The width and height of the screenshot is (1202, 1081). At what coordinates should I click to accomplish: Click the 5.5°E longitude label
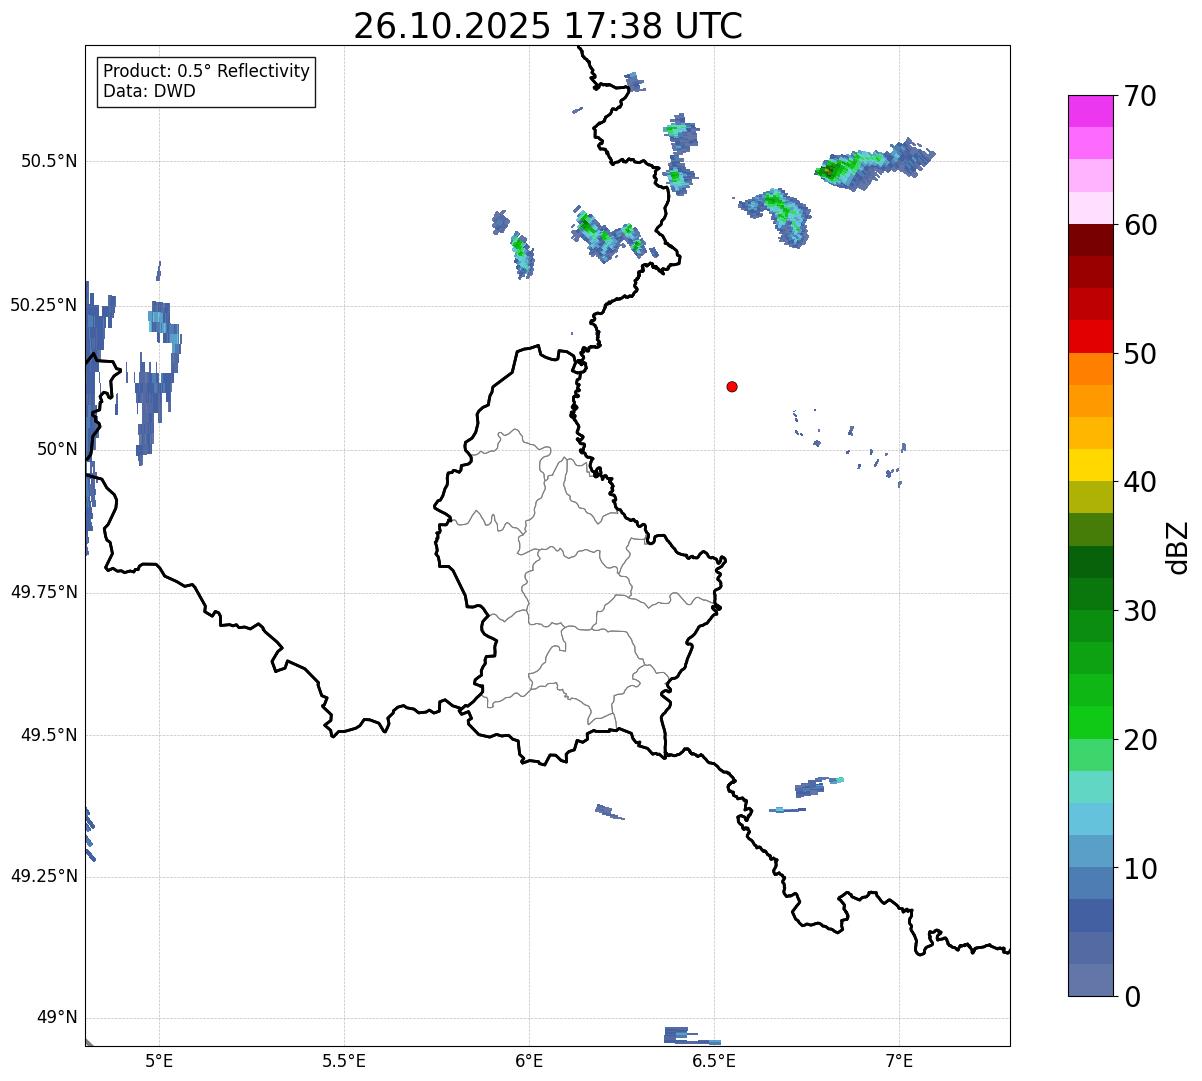click(x=344, y=1060)
